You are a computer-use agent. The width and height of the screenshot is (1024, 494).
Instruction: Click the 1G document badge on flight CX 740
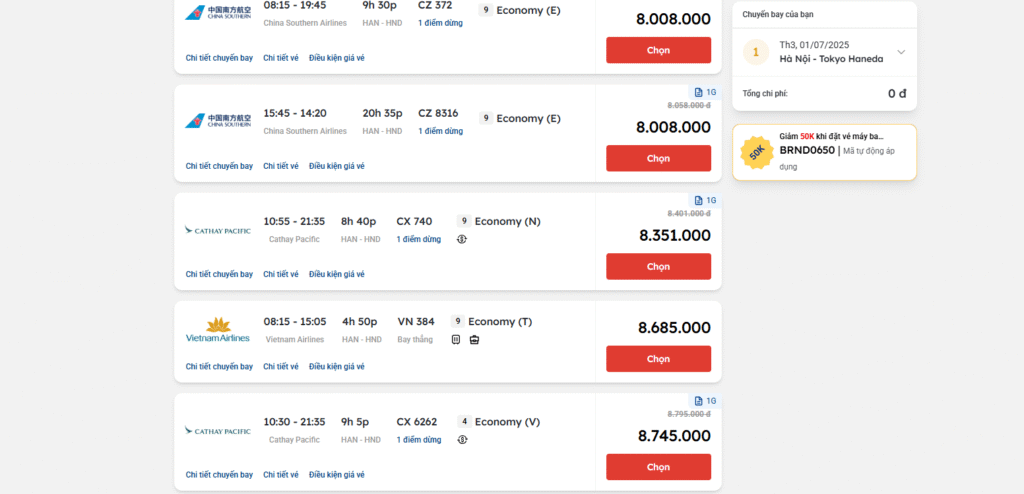pyautogui.click(x=705, y=200)
